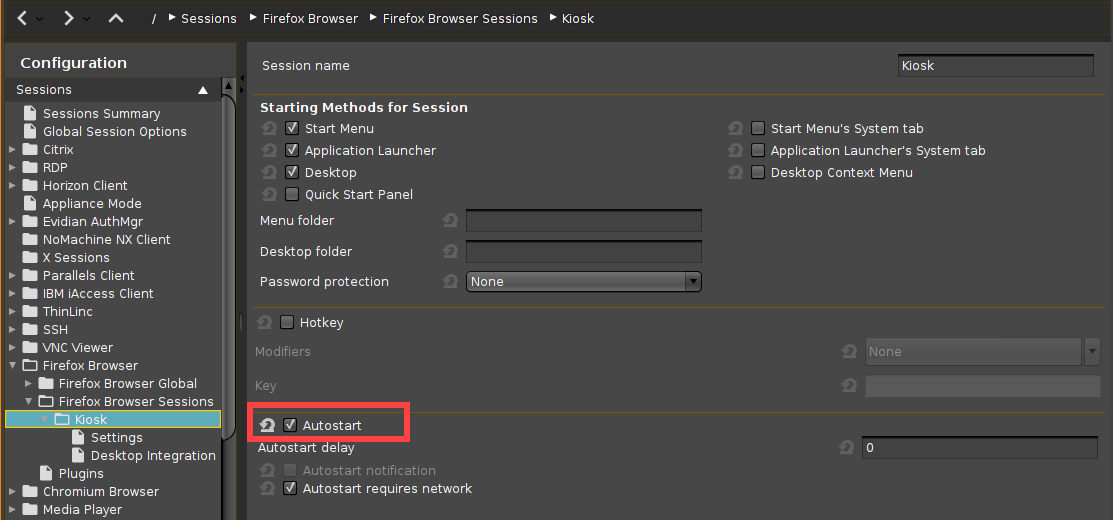Toggle the Hotkey checkbox
1113x520 pixels.
288,323
